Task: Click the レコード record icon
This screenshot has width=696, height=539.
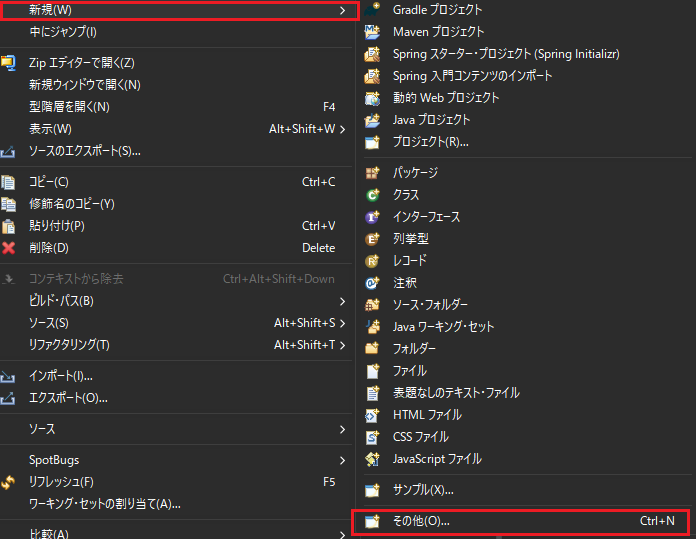Action: pyautogui.click(x=372, y=261)
